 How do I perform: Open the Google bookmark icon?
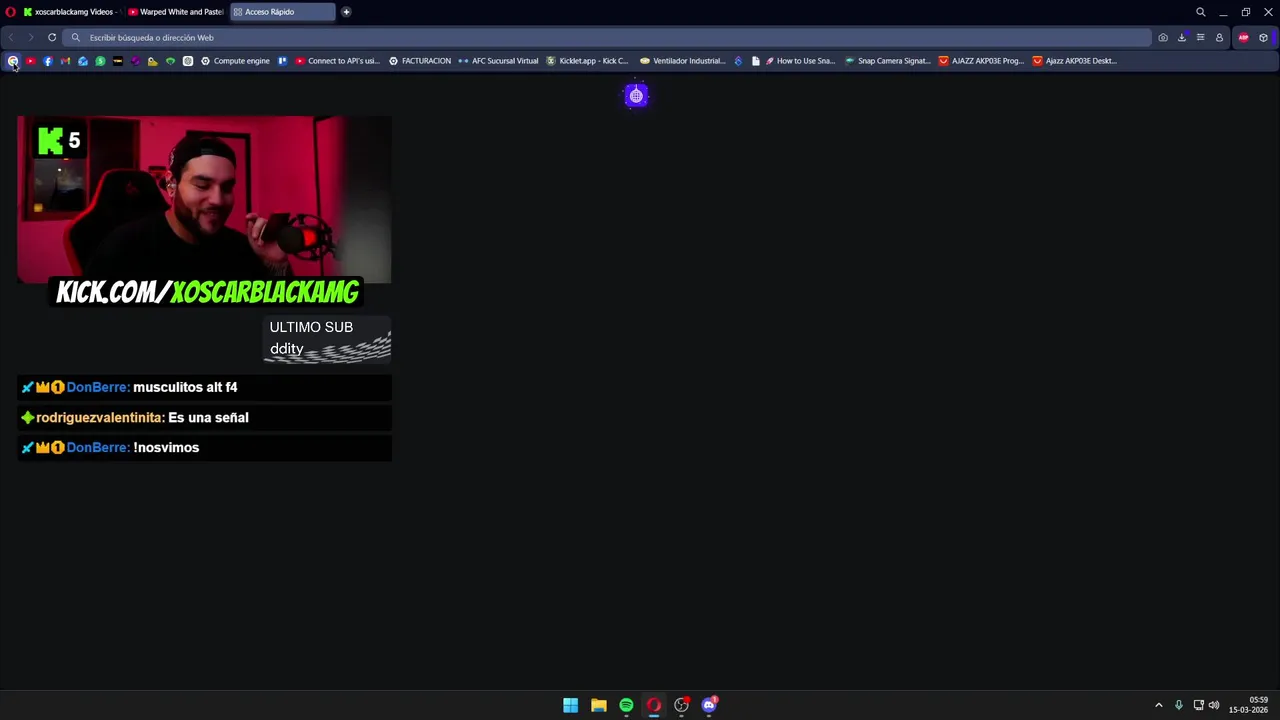pos(13,61)
